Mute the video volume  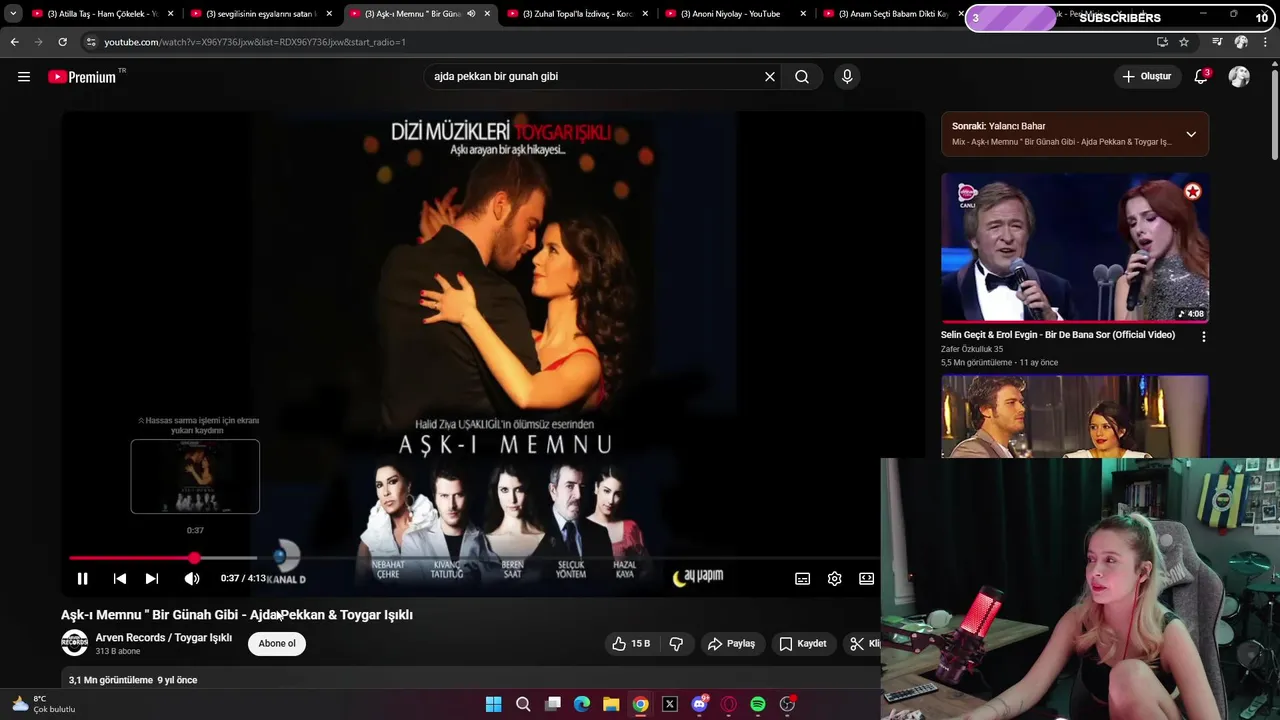pos(192,578)
